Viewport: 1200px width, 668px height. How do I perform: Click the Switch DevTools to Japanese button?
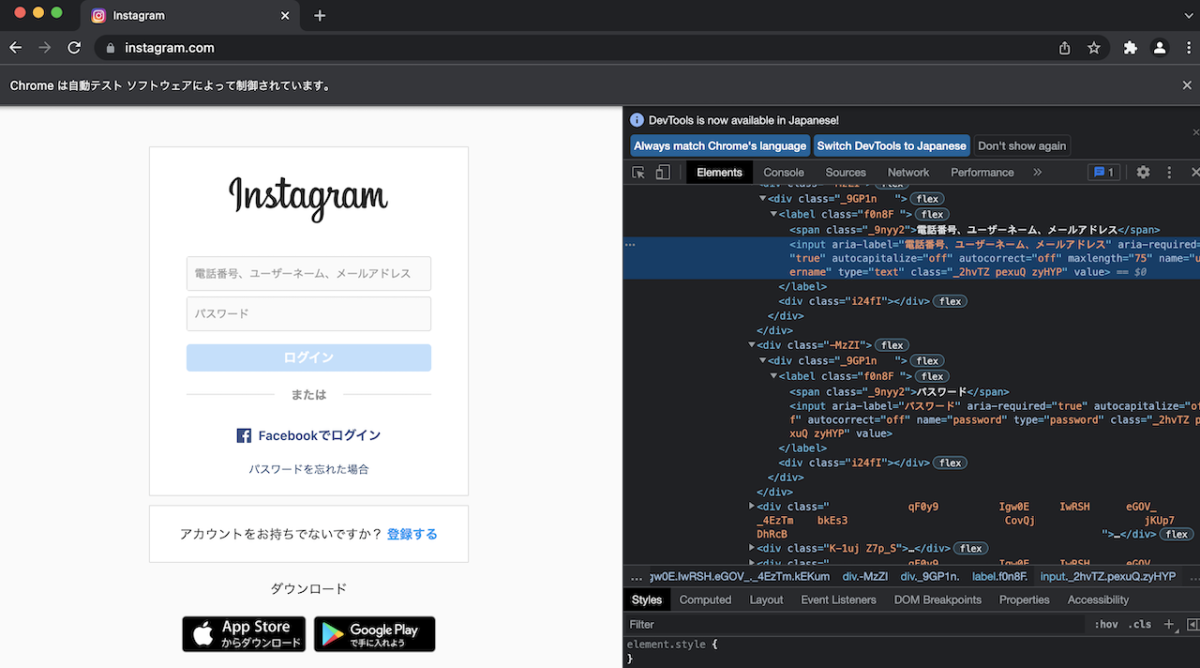pos(892,145)
